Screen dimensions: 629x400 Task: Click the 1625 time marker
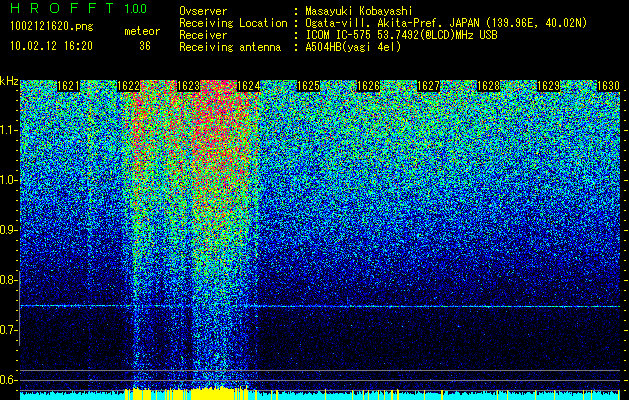308,86
